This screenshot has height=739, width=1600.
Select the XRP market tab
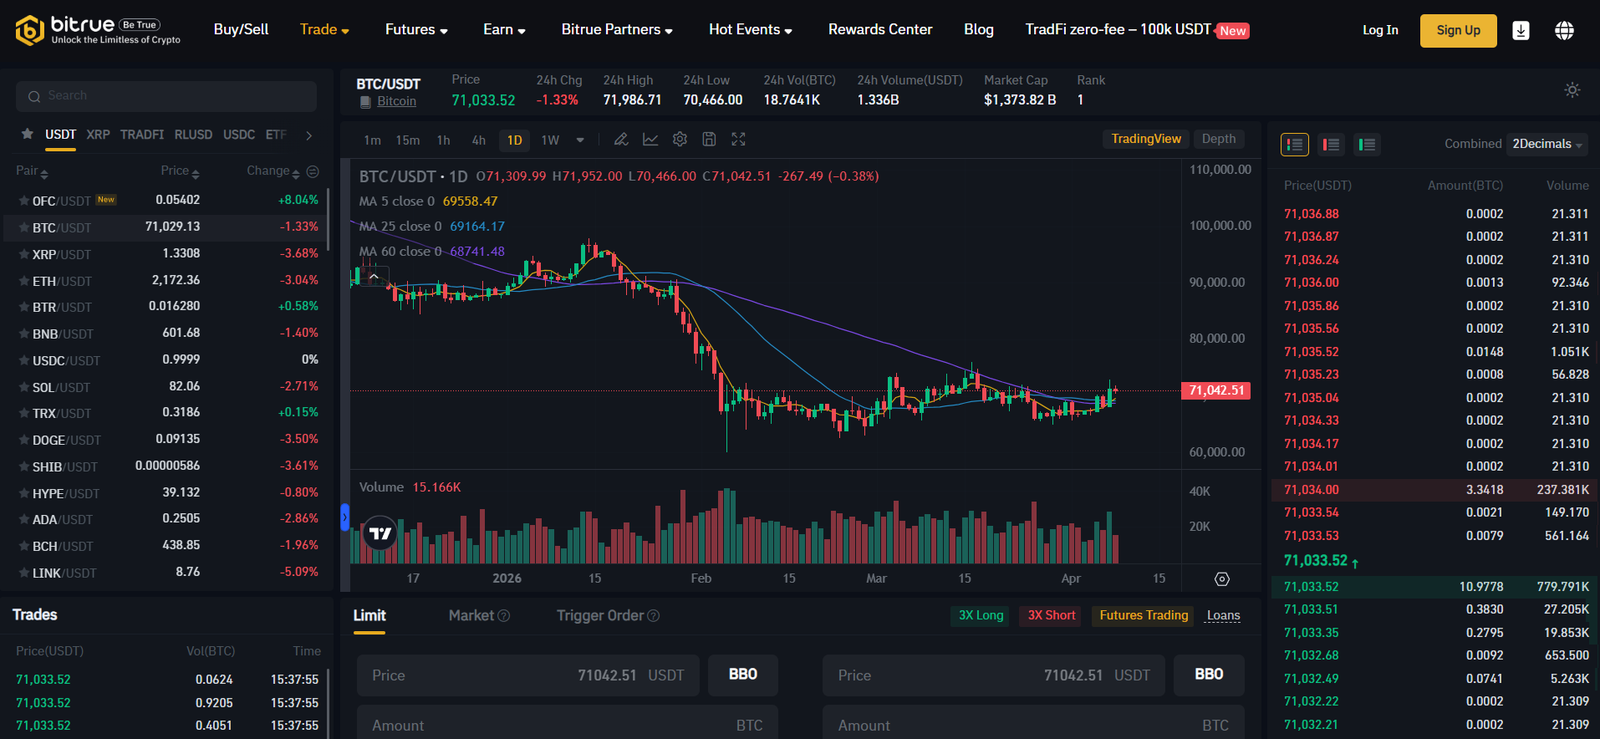pos(98,134)
